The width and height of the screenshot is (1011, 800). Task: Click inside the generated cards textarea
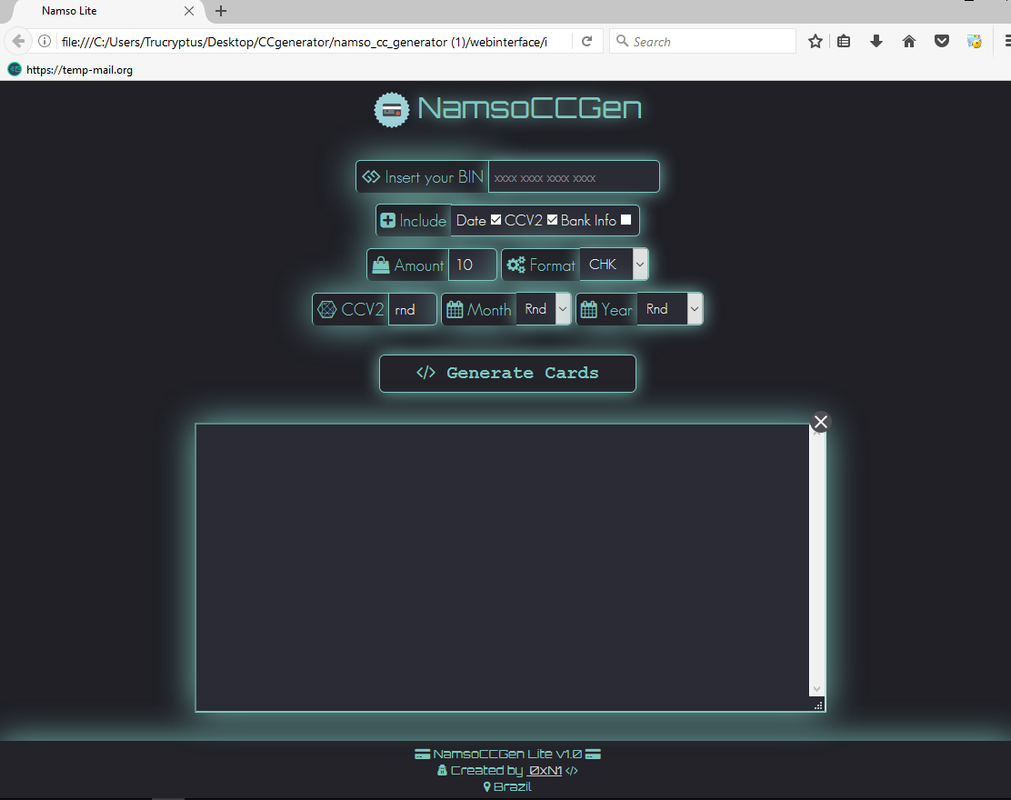click(x=503, y=567)
